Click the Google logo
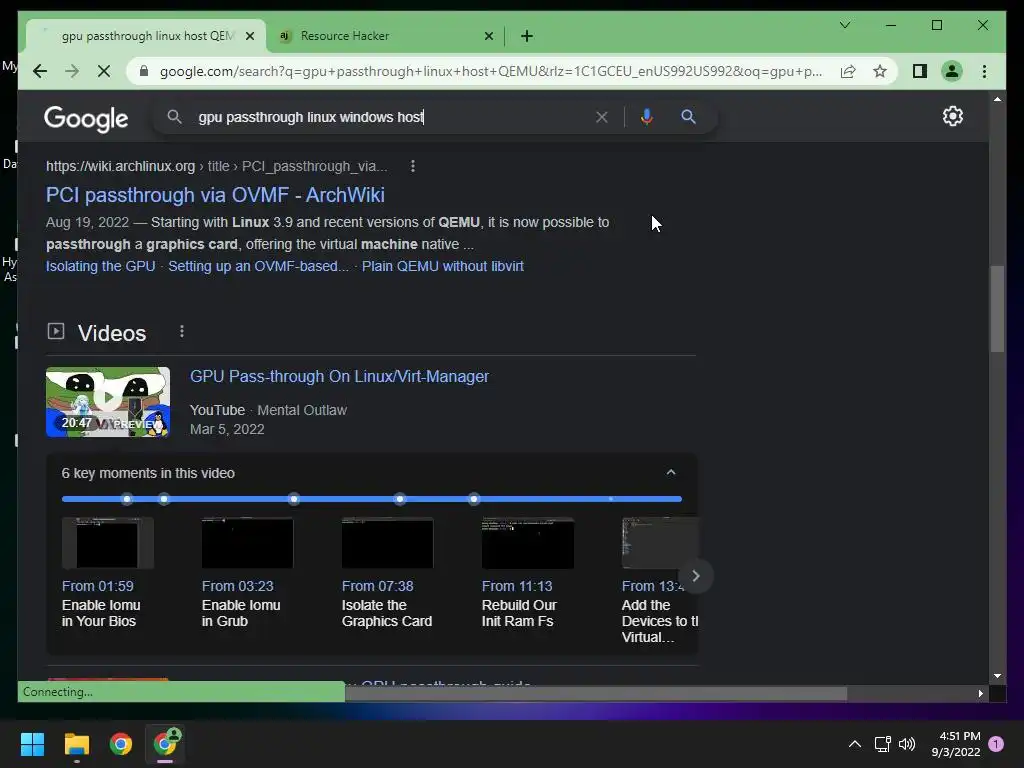1024x768 pixels. (x=86, y=118)
